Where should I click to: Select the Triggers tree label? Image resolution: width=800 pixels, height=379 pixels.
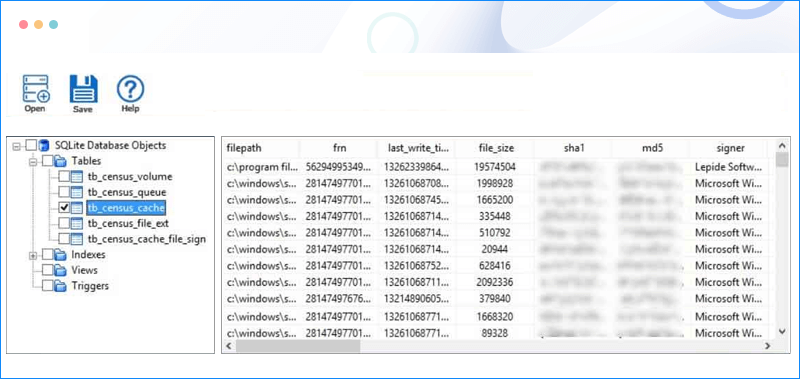[90, 286]
